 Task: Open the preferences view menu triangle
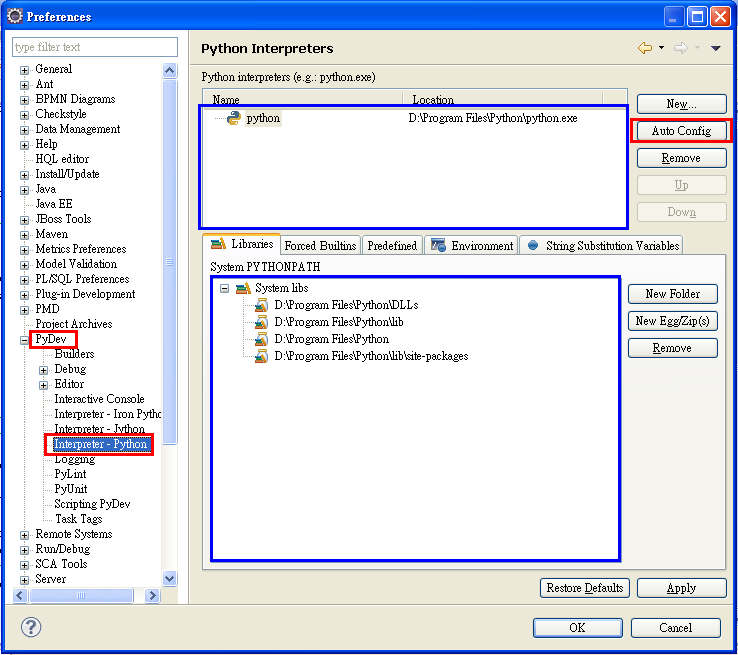click(715, 48)
